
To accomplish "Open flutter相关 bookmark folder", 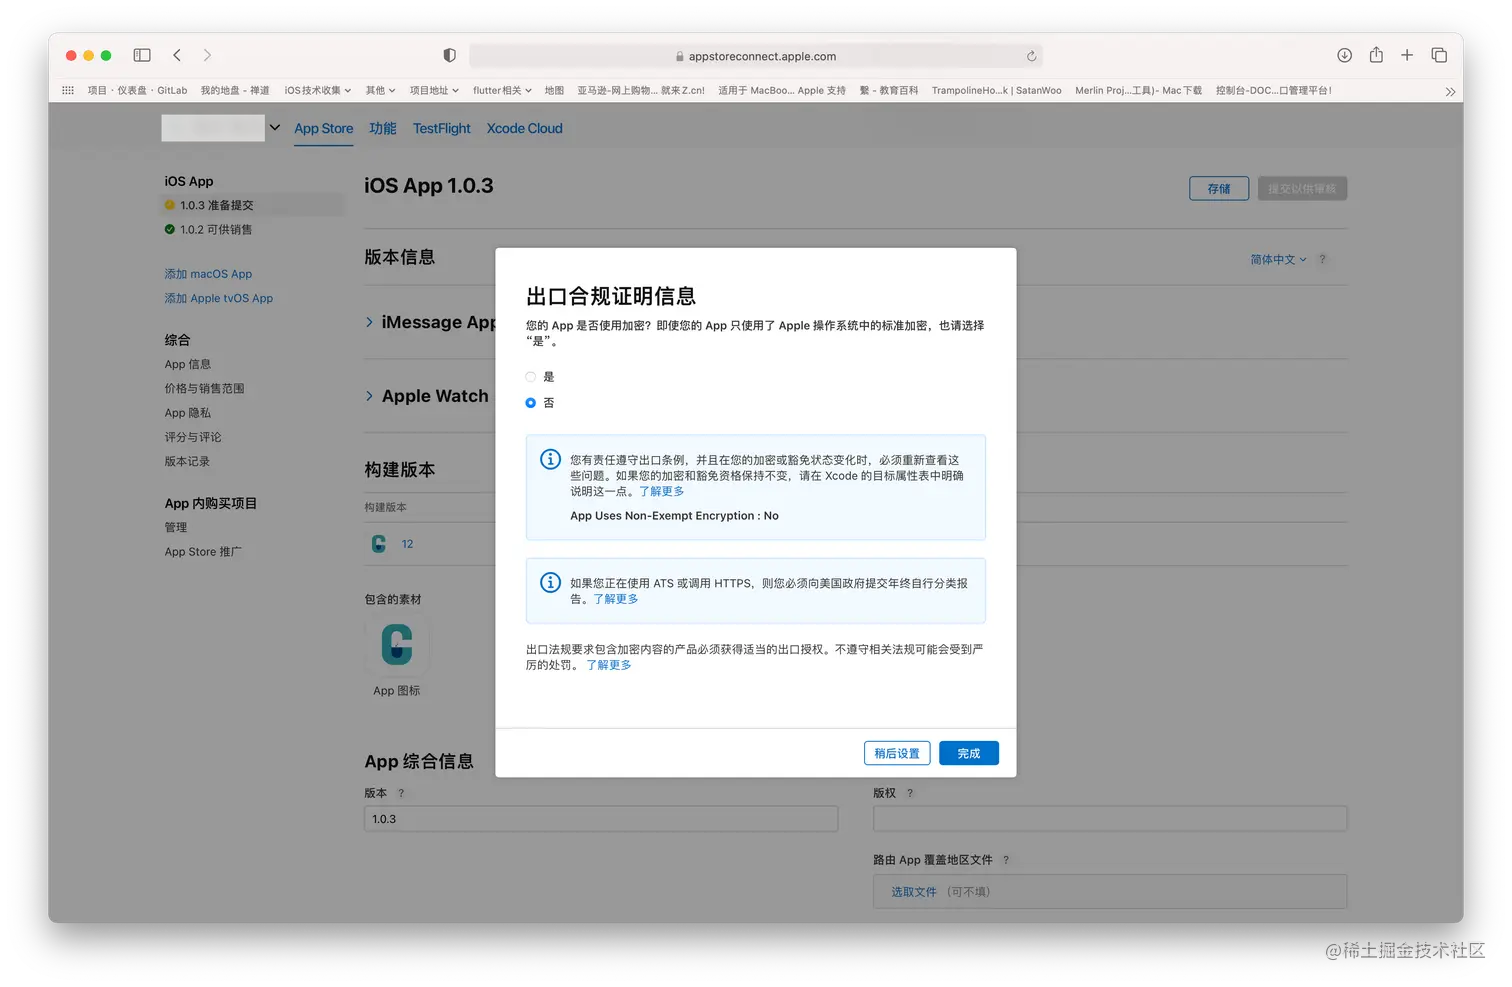I will pos(502,90).
